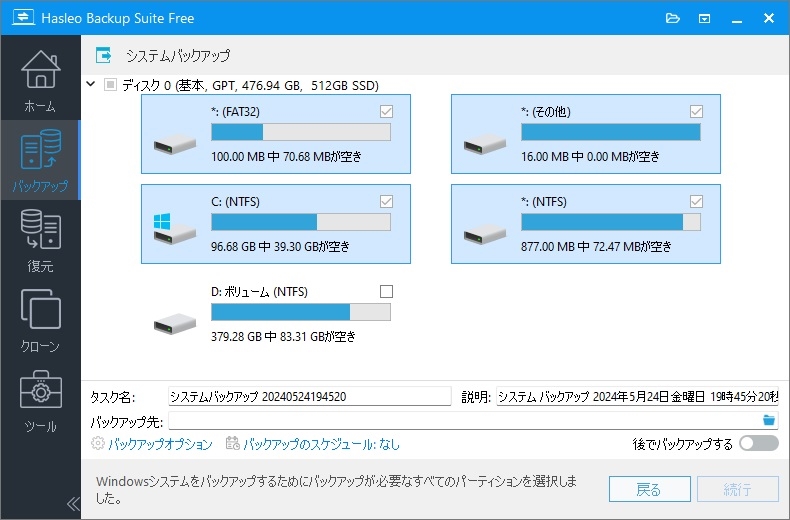Click the C: Windows drive icon
790x520 pixels.
coord(175,229)
